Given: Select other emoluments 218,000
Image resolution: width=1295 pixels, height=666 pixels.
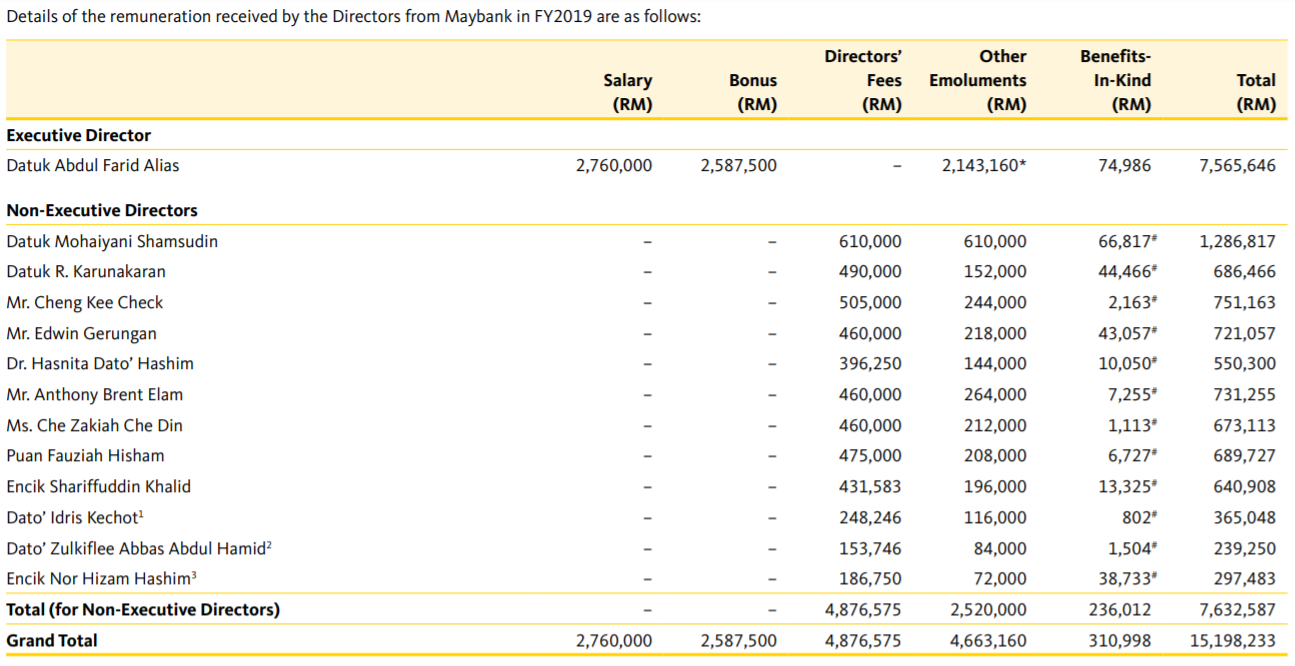Looking at the screenshot, I should click(995, 333).
